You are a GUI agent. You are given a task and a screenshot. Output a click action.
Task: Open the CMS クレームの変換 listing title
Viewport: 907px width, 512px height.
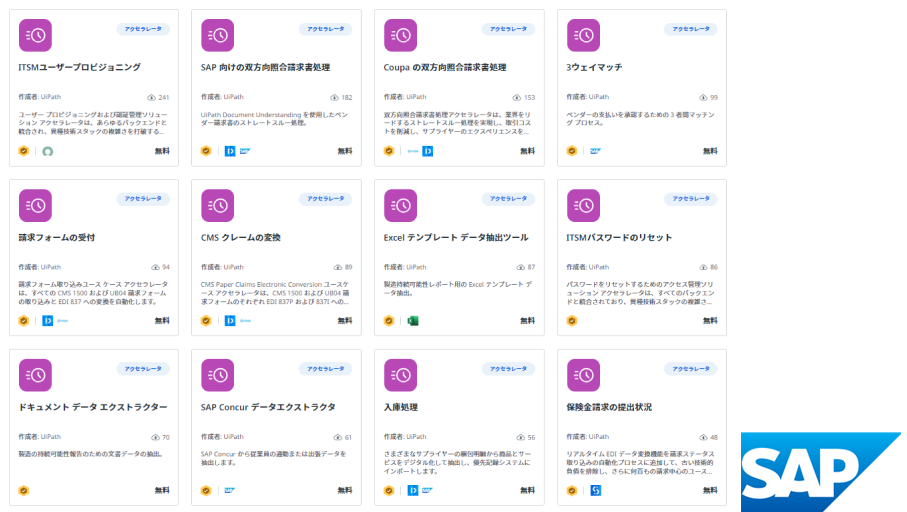pyautogui.click(x=241, y=237)
